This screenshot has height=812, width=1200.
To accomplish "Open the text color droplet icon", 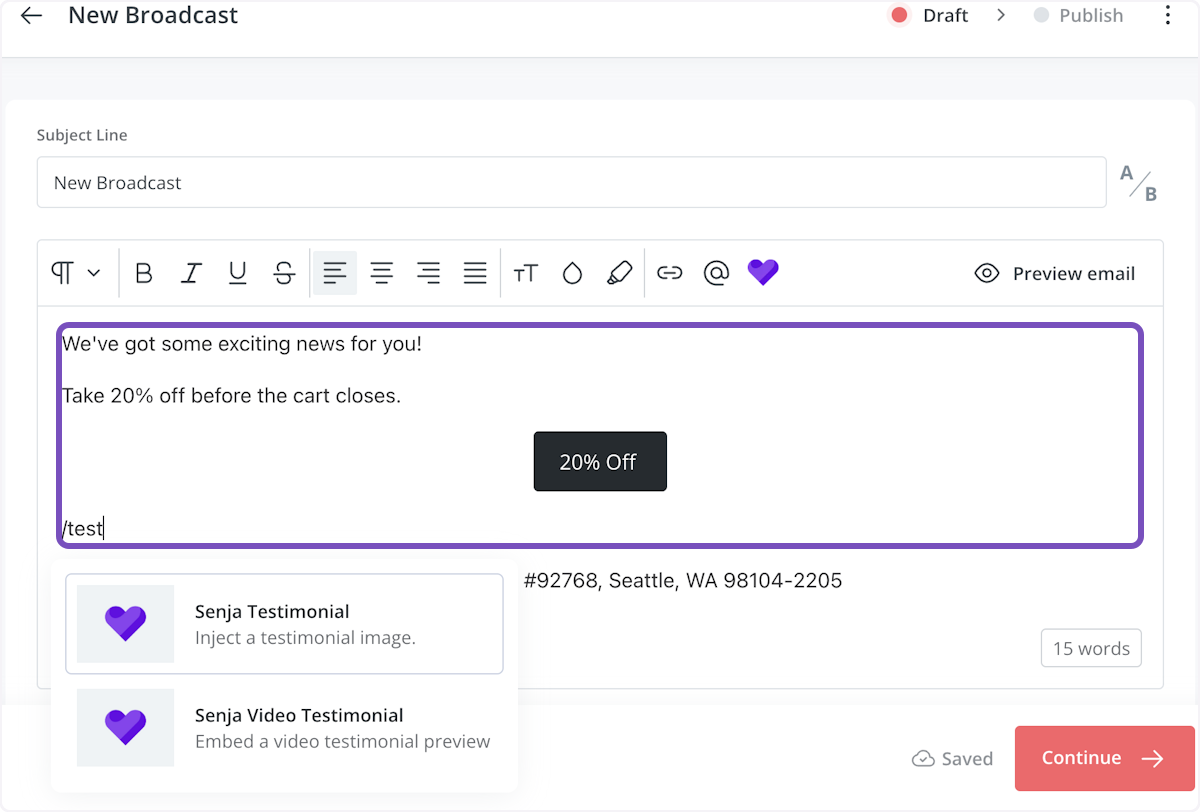I will coord(572,272).
